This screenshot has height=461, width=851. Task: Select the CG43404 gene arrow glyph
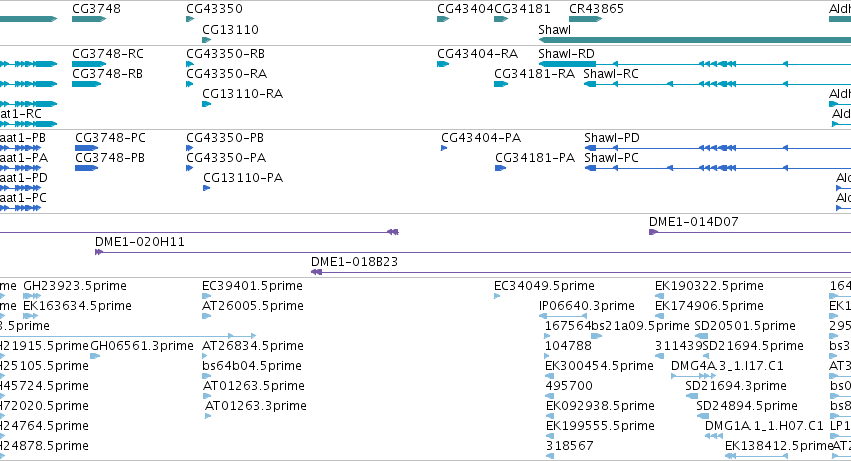pos(443,19)
